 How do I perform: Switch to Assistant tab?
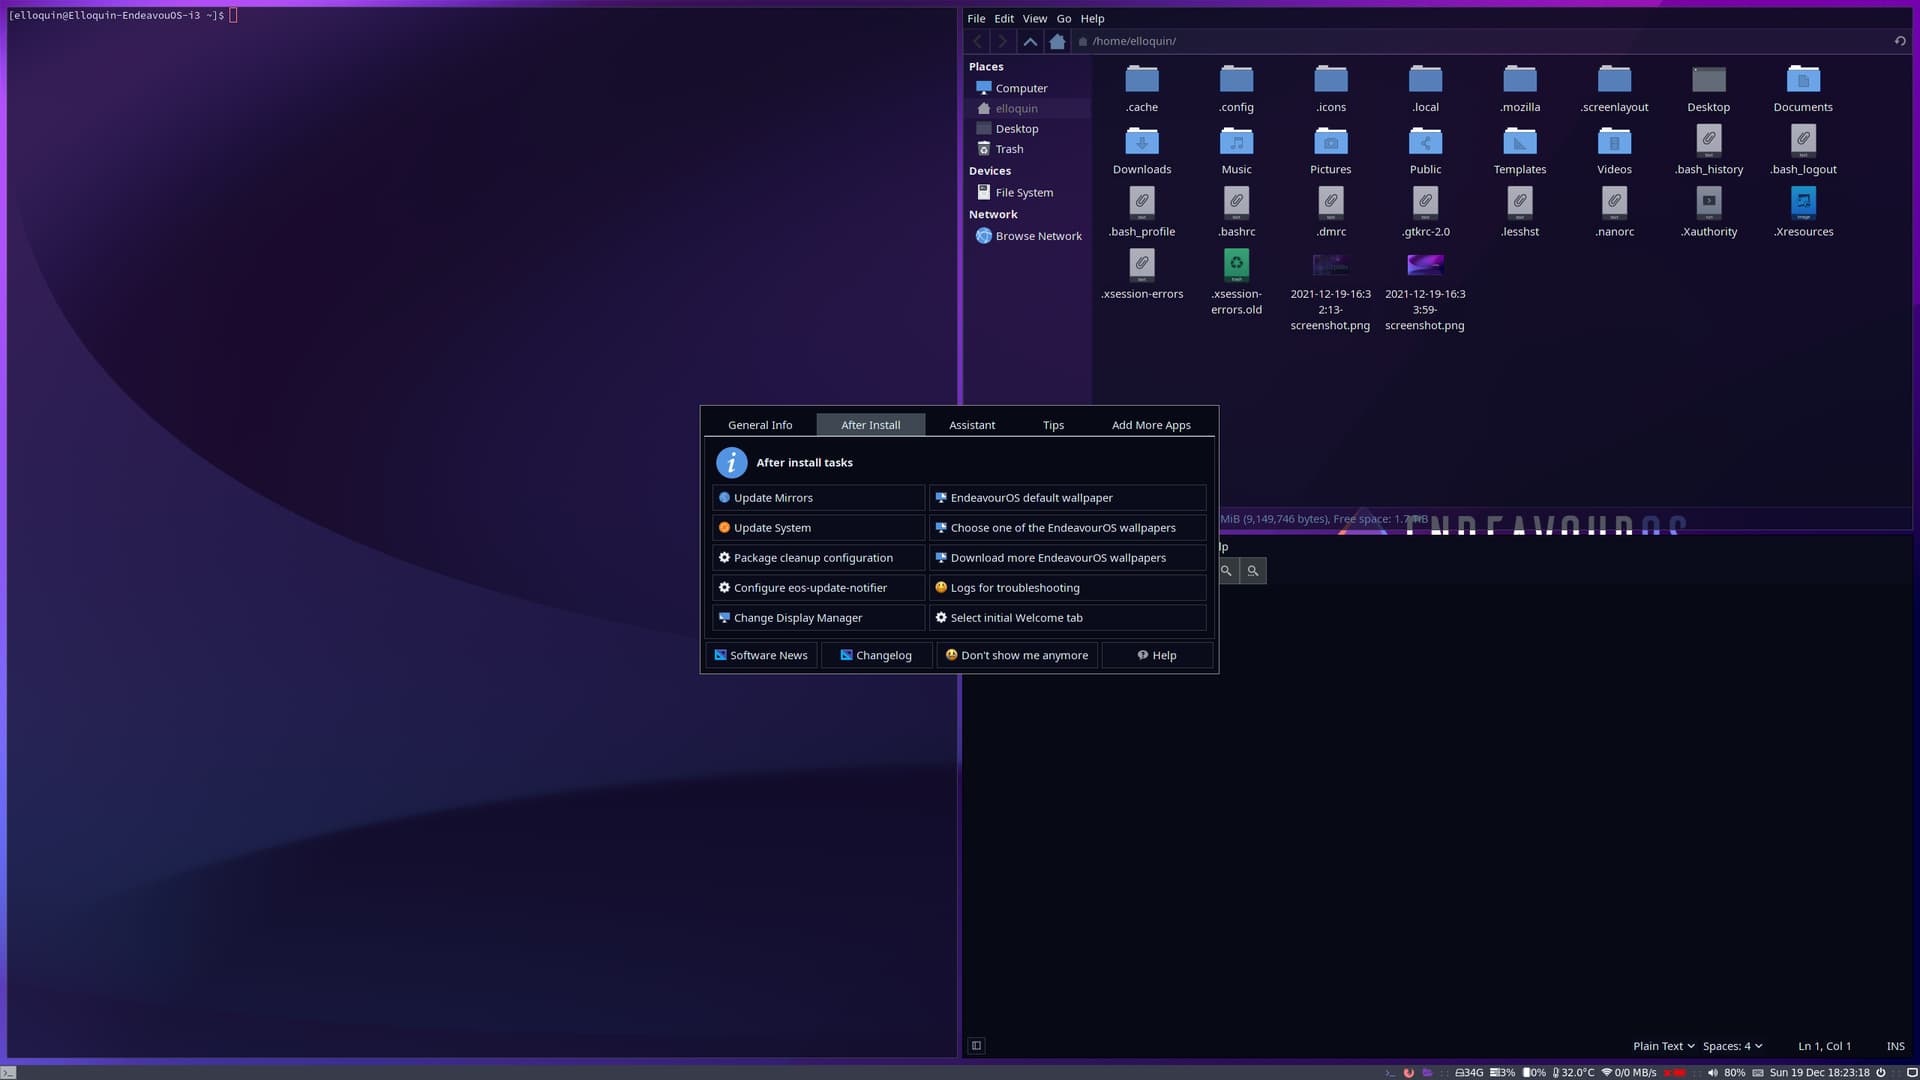coord(971,425)
